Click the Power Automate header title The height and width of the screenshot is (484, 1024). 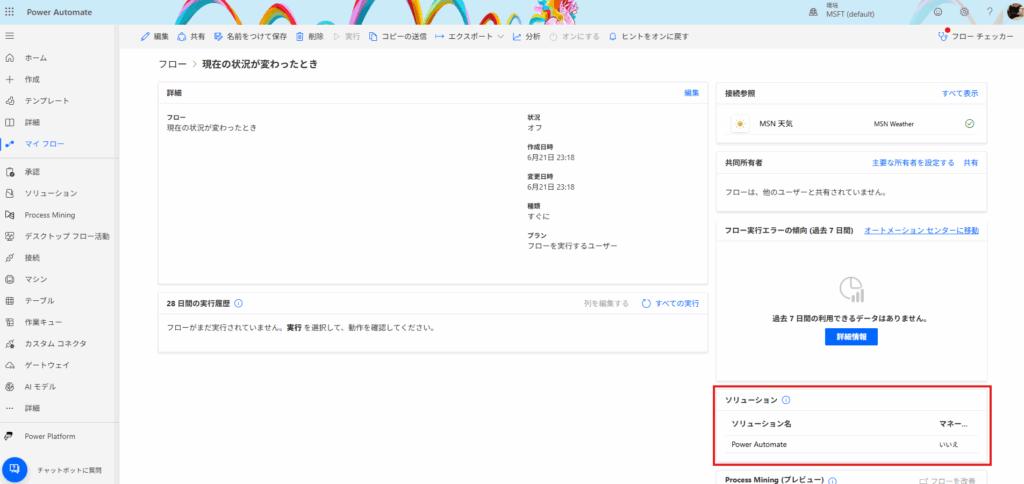(59, 12)
